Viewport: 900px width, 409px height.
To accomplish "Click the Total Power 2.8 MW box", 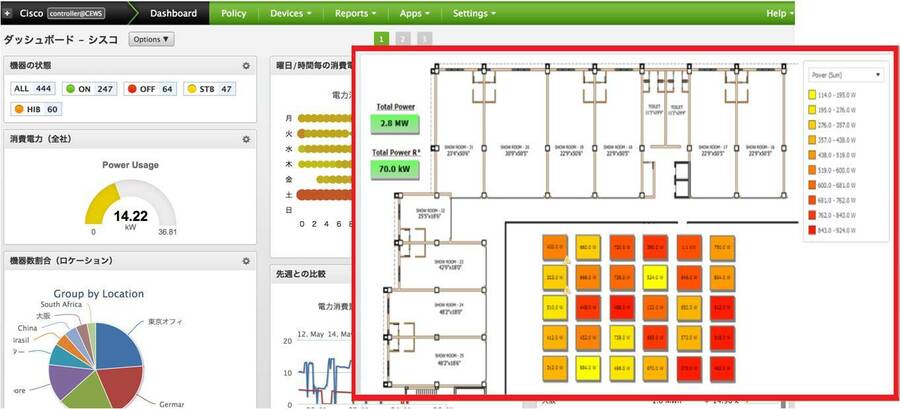I will click(395, 124).
